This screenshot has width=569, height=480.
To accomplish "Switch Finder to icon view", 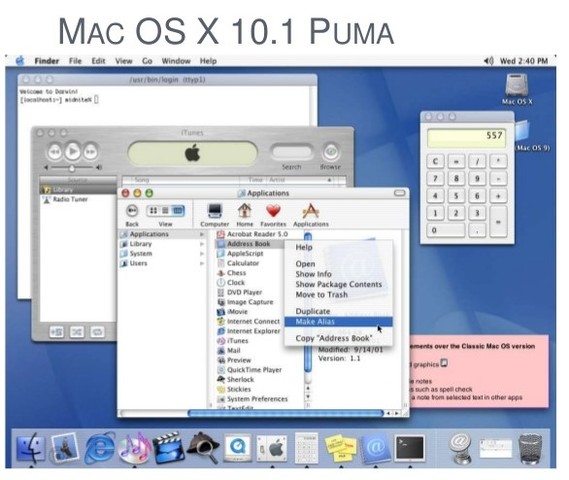I will tap(153, 210).
